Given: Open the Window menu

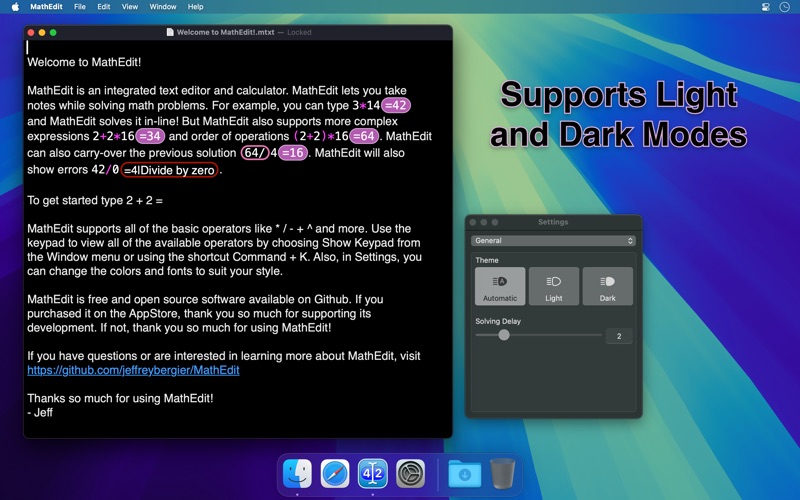Looking at the screenshot, I should pyautogui.click(x=163, y=7).
